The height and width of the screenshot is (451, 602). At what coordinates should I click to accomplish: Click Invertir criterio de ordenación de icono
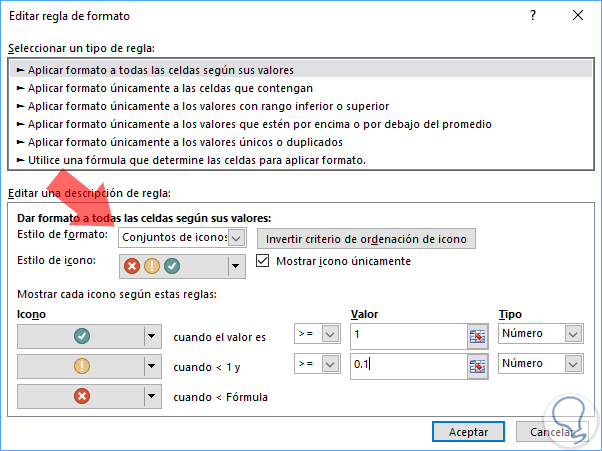coord(365,238)
